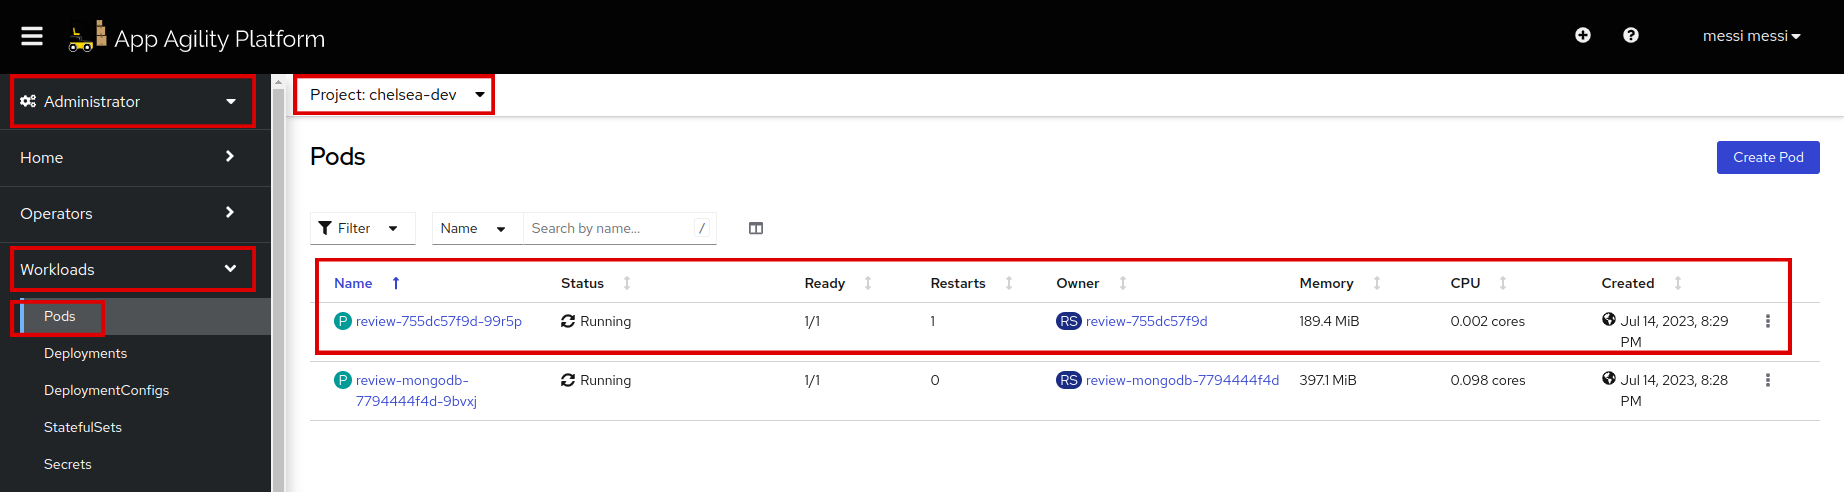Collapse the Workloads navigation section

pyautogui.click(x=130, y=269)
